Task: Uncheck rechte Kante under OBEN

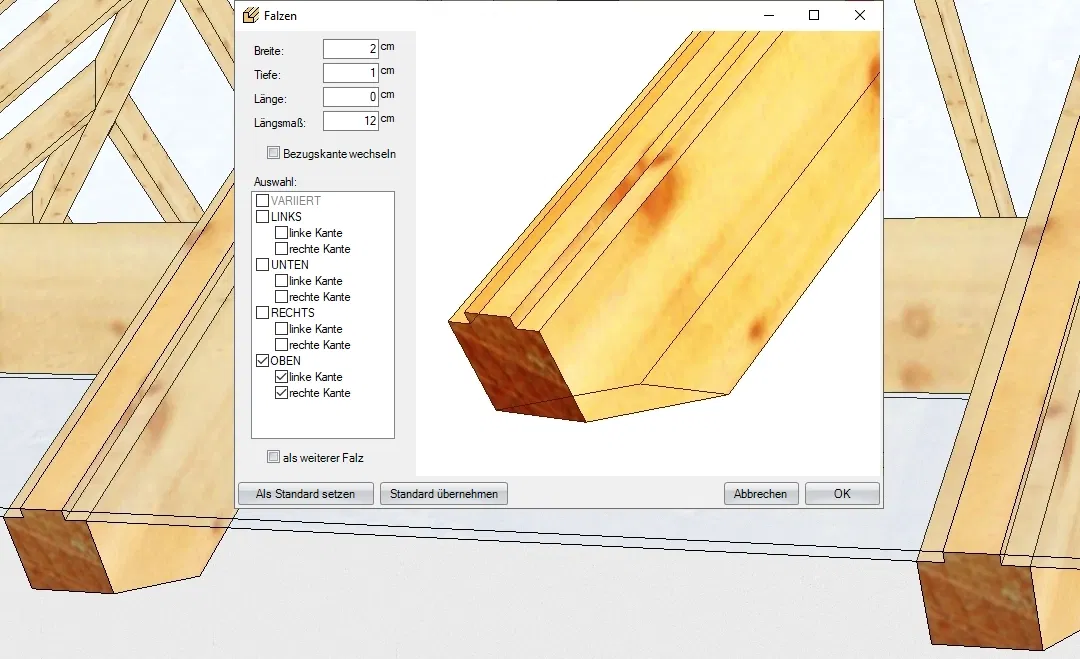Action: pyautogui.click(x=281, y=393)
